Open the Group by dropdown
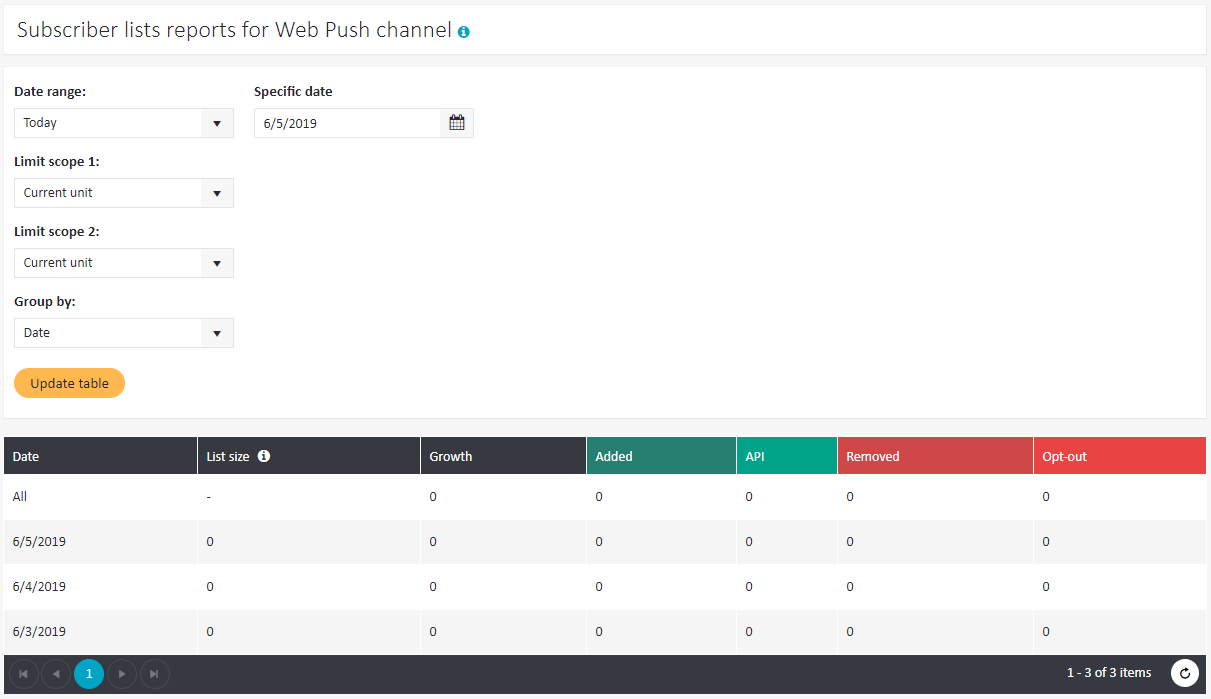 tap(123, 333)
